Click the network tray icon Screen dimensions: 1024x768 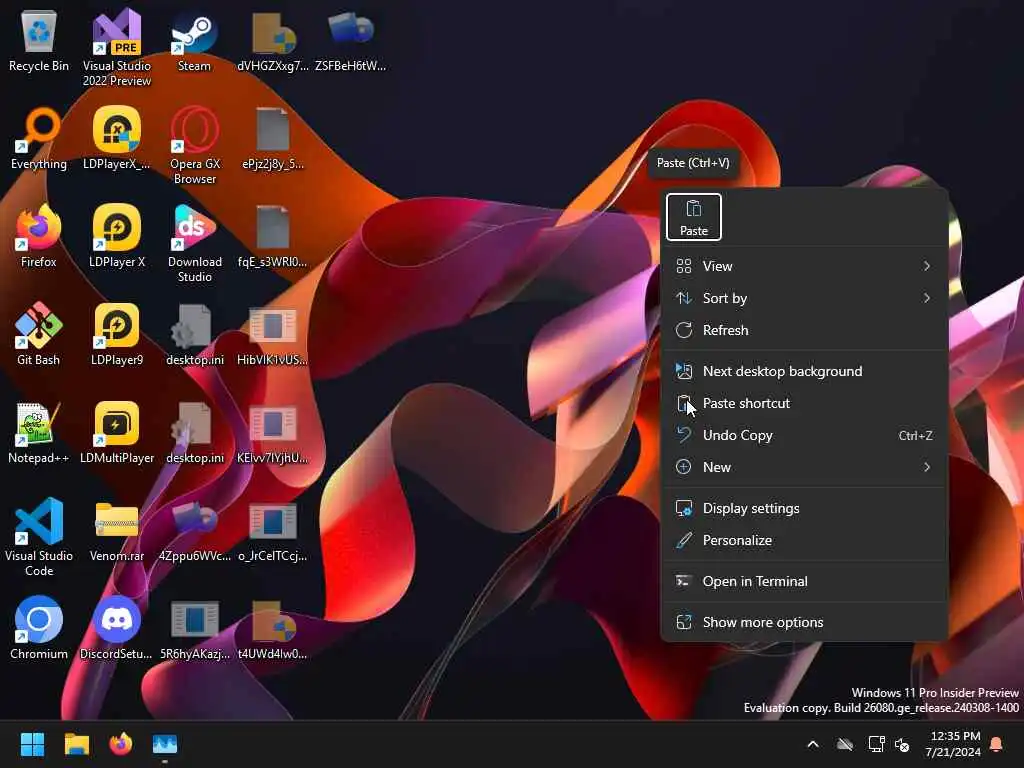pos(876,744)
